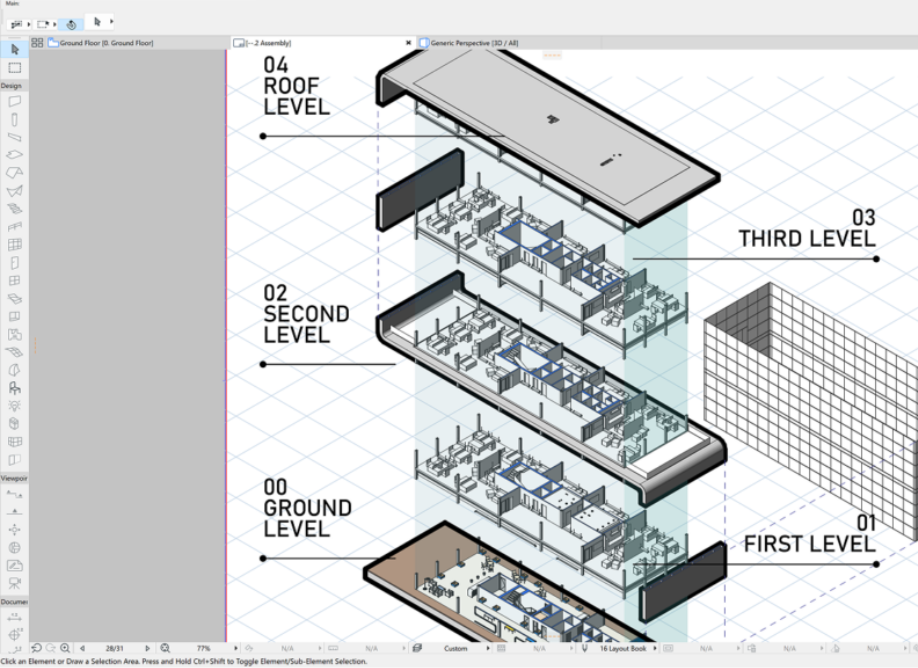Click the 77% zoom value
The height and width of the screenshot is (668, 918).
tap(203, 648)
